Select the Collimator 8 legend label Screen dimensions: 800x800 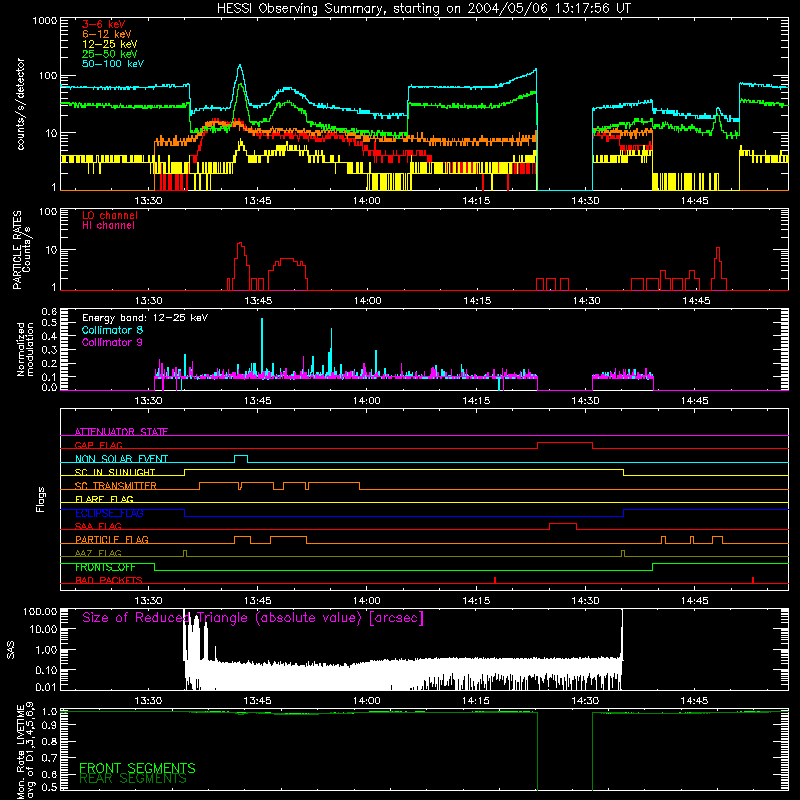tap(112, 330)
